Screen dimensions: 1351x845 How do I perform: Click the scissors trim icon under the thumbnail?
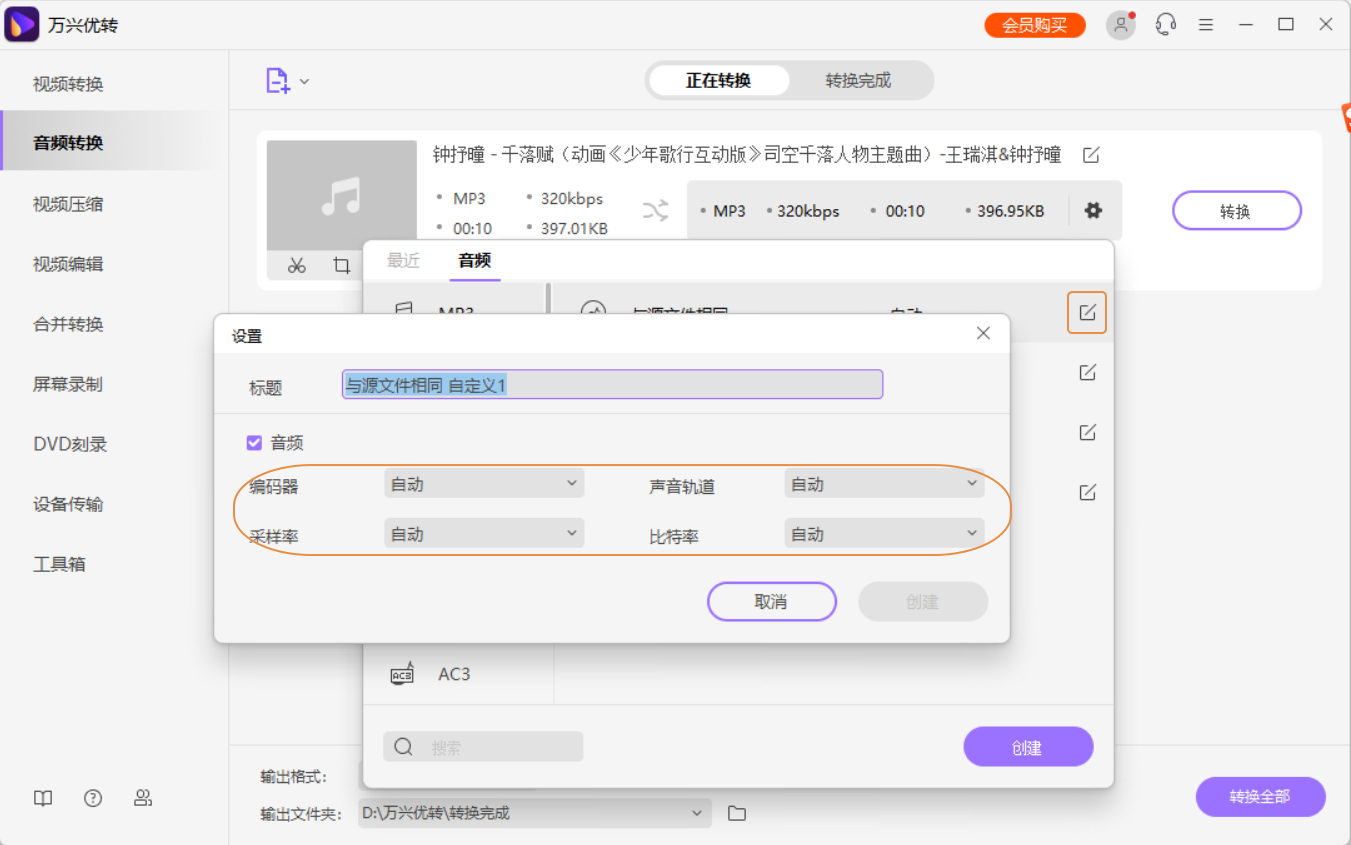tap(296, 265)
